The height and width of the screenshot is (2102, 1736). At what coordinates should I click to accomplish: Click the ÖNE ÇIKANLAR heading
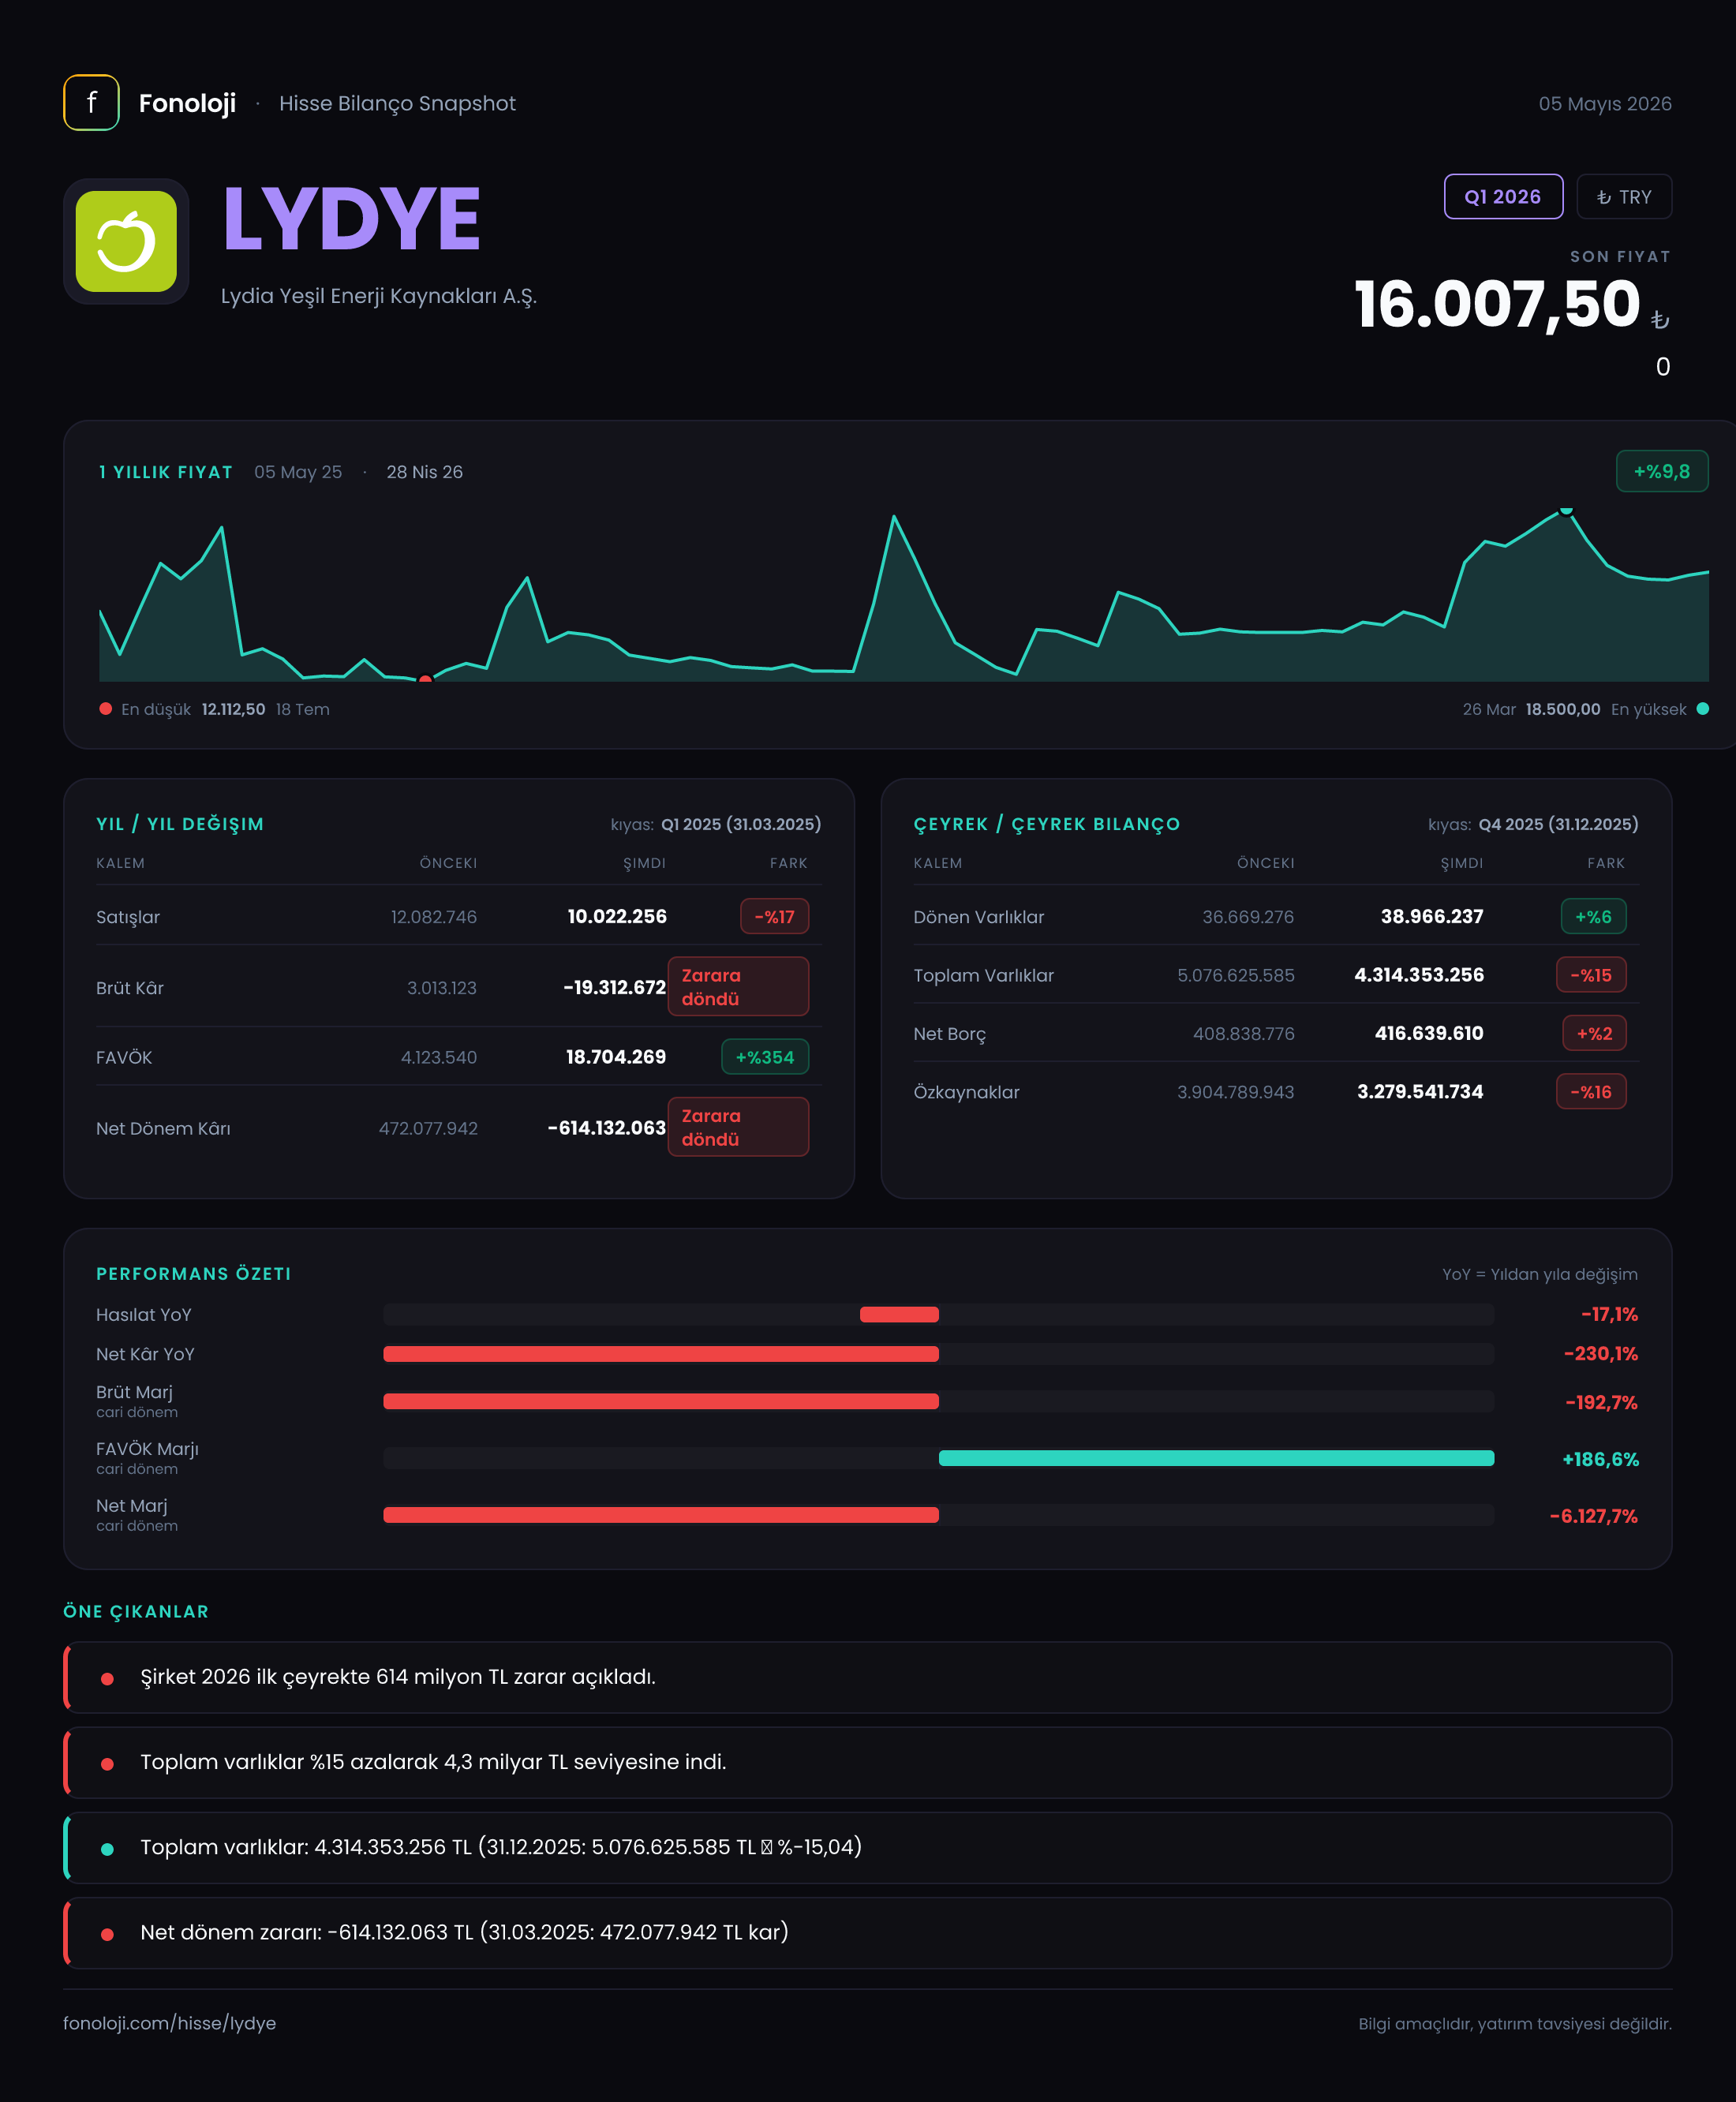point(136,1612)
